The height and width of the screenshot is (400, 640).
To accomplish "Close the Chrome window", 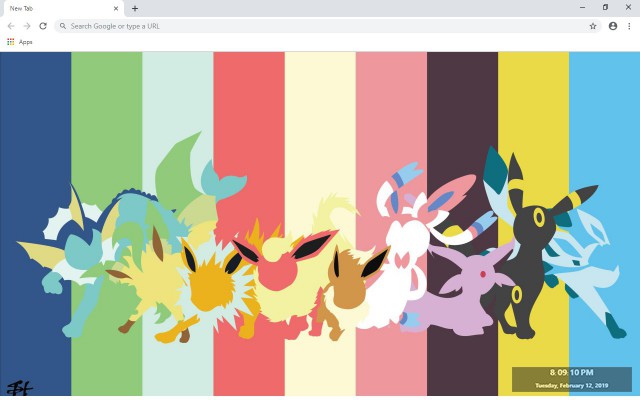I will (628, 7).
